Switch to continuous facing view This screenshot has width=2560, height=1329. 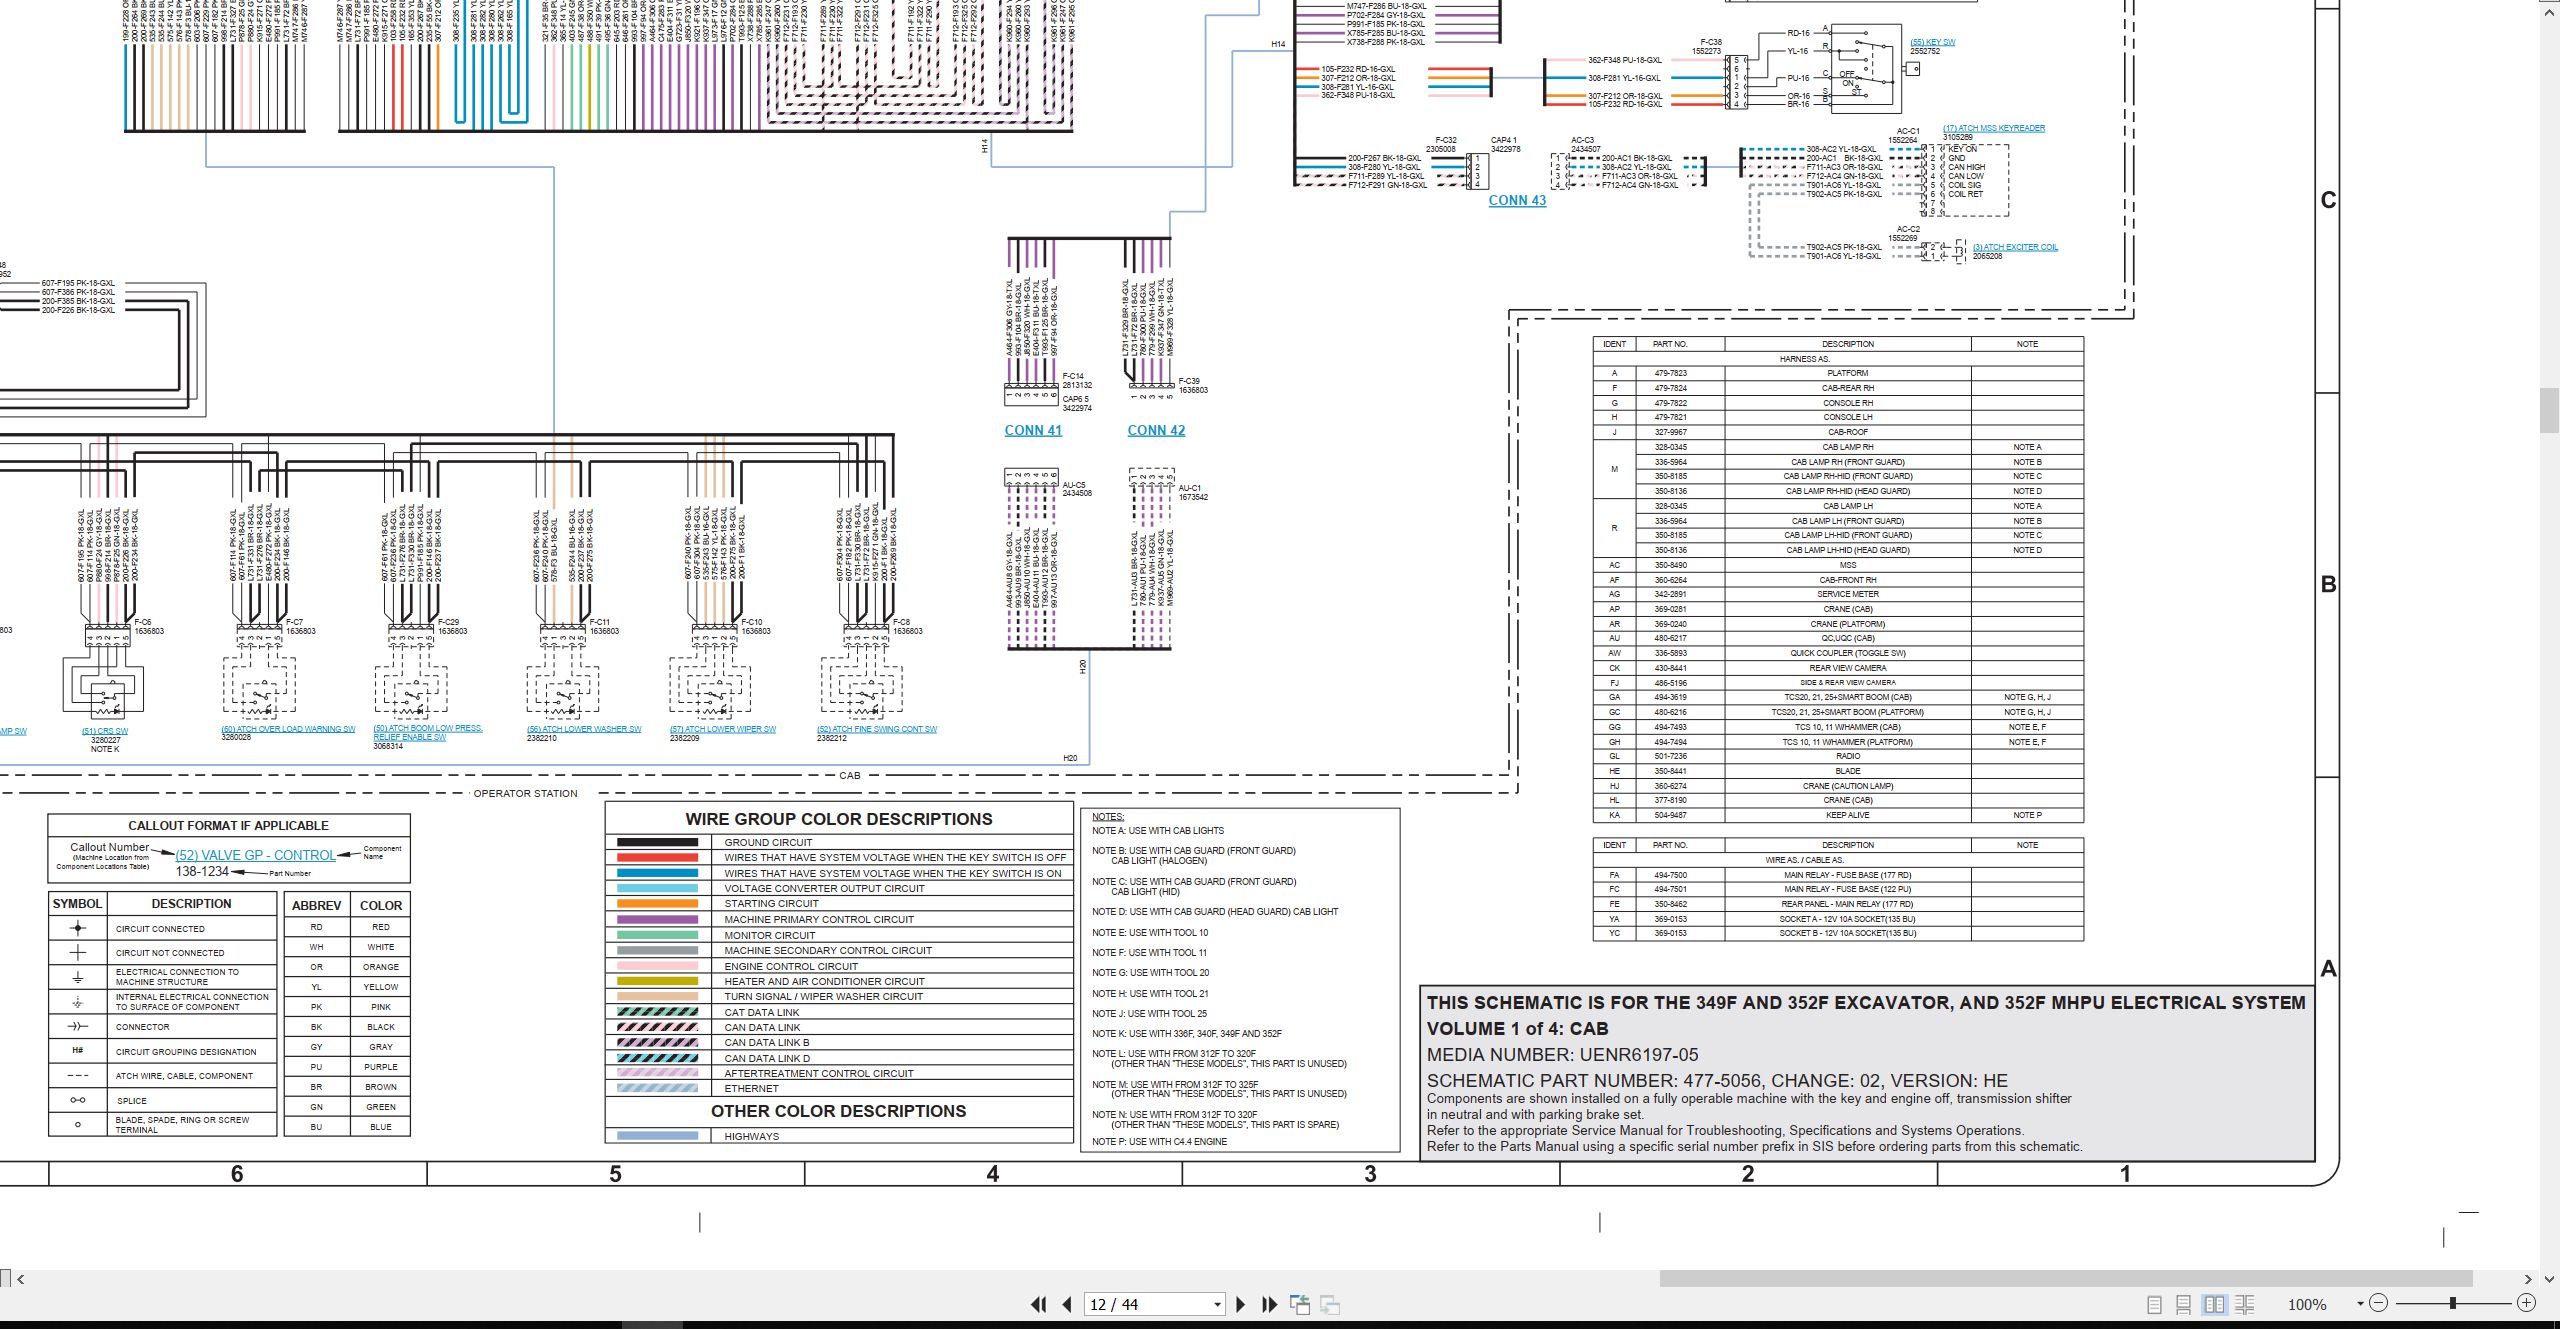pos(2244,1304)
